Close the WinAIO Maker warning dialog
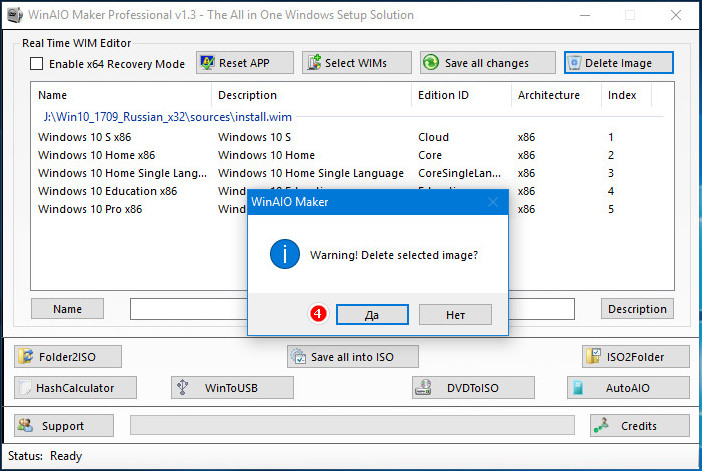This screenshot has height=471, width=702. point(493,202)
